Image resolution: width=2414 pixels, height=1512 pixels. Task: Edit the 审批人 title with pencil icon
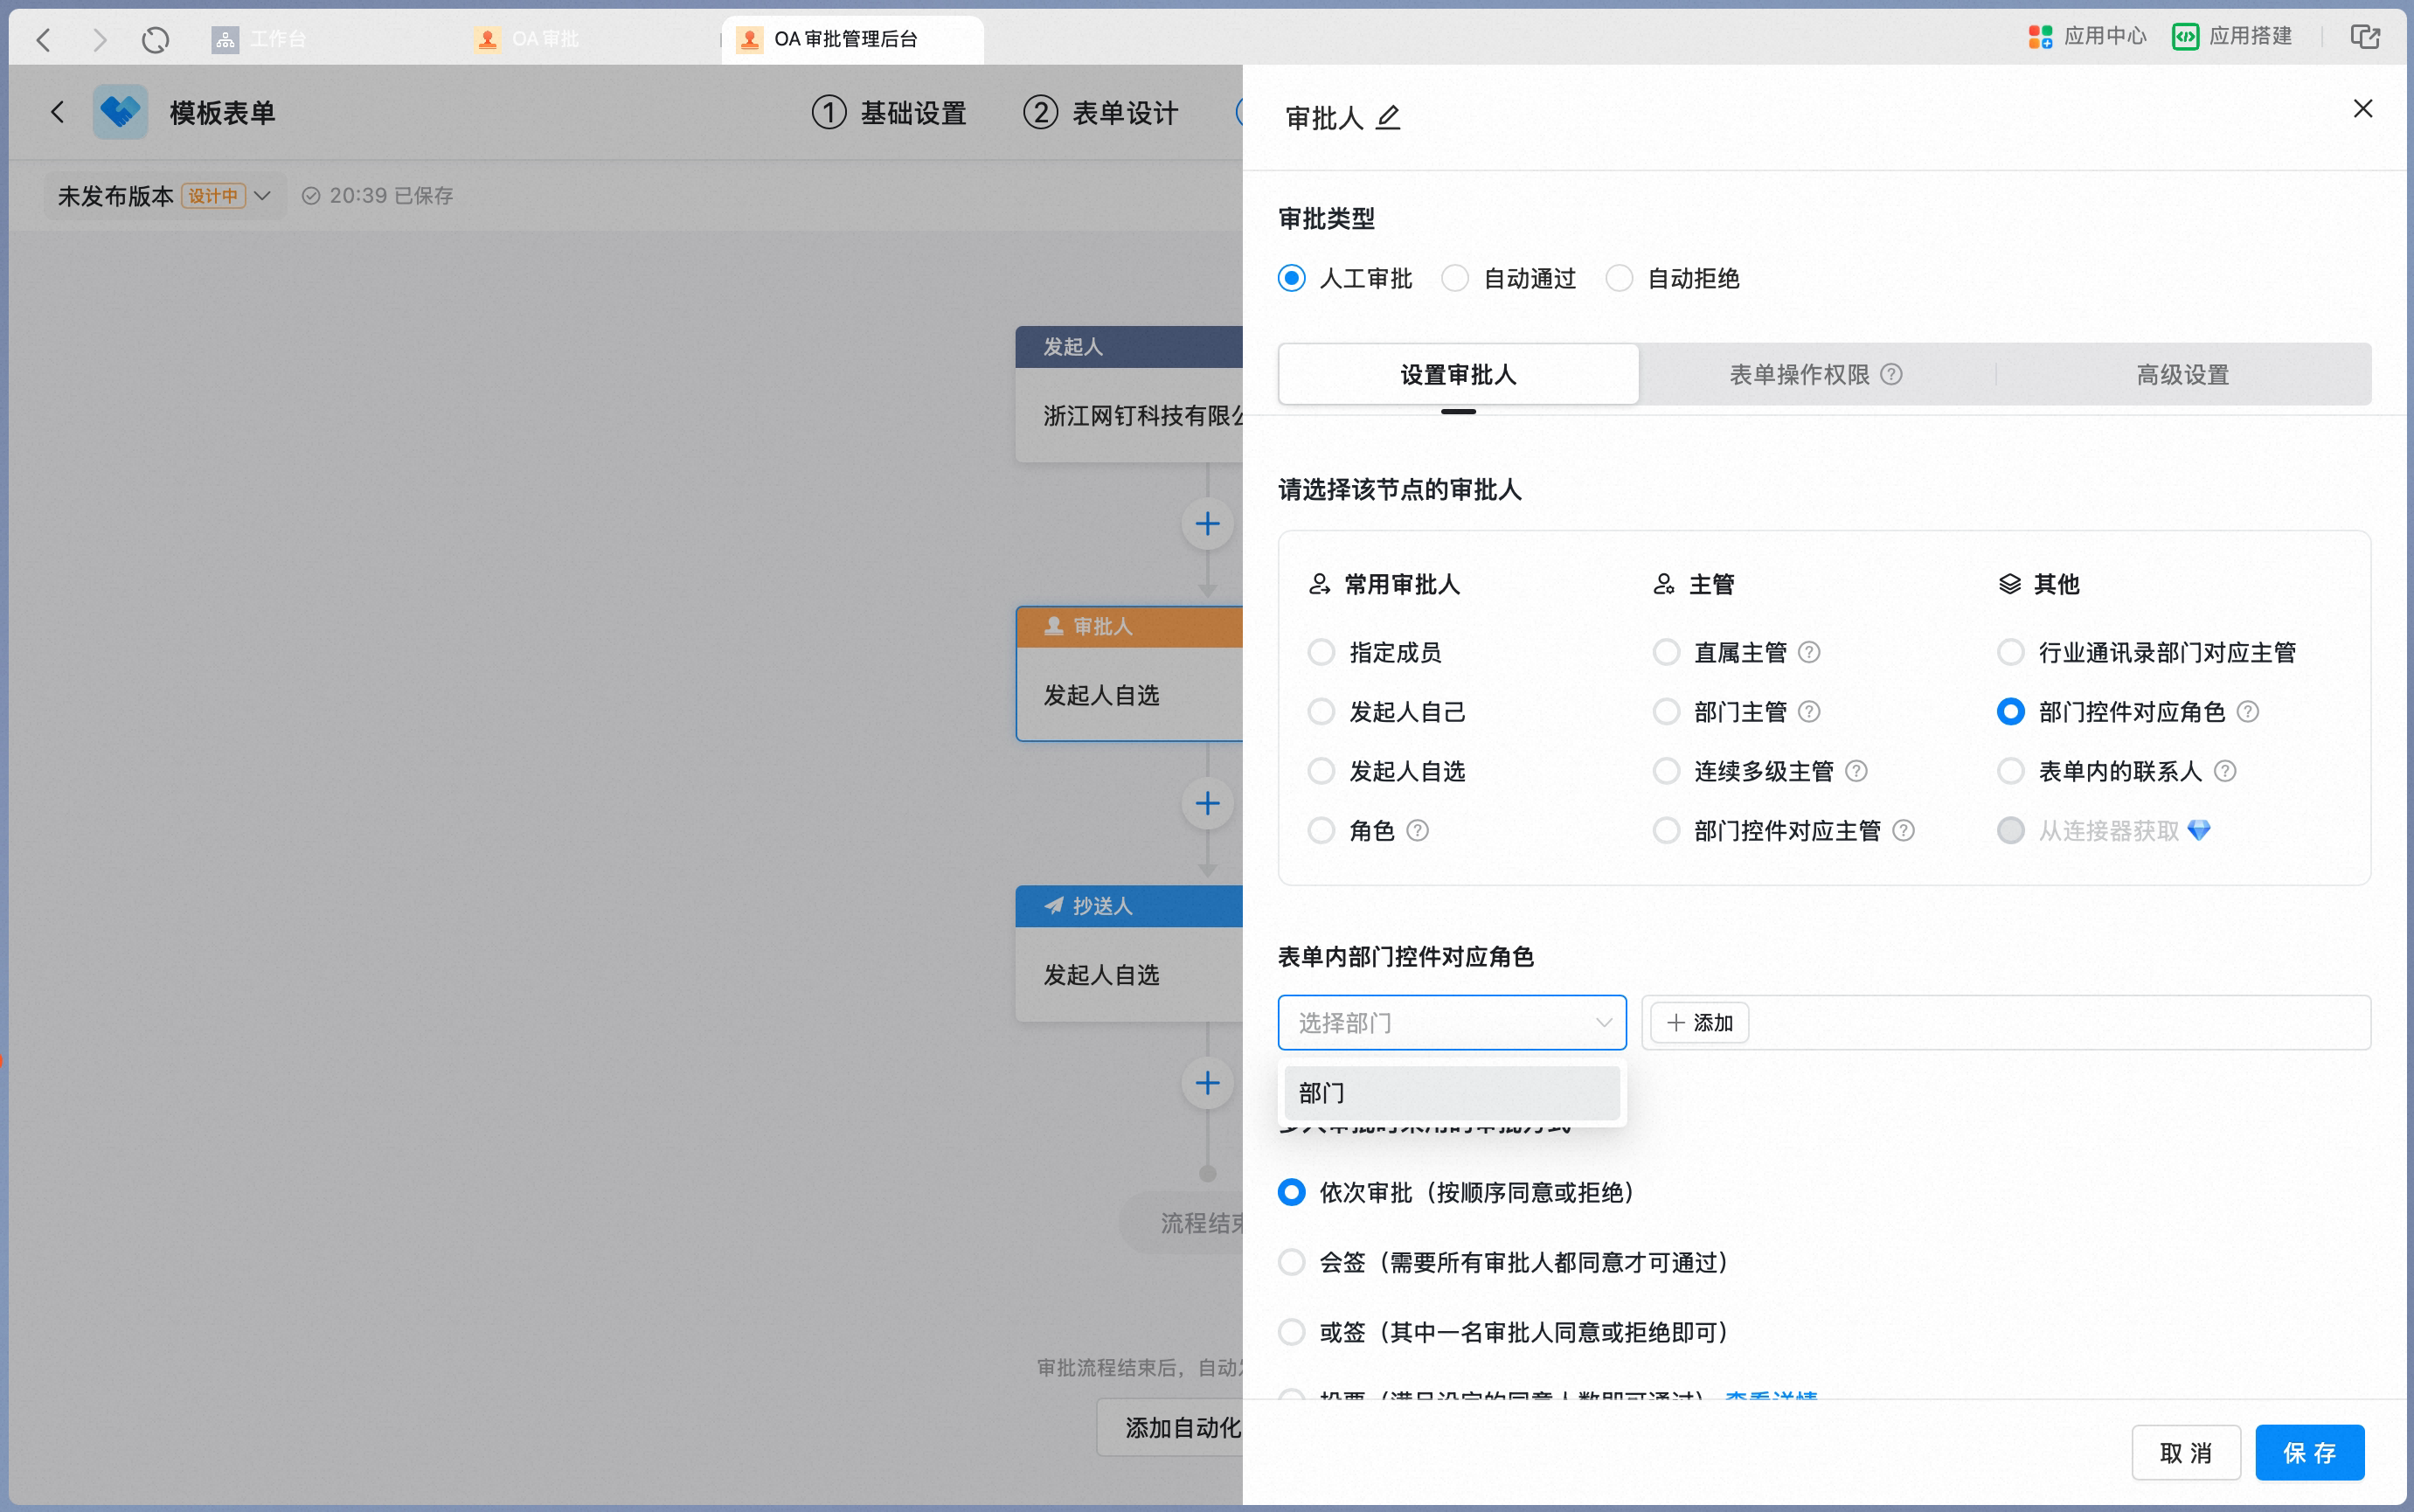point(1388,117)
